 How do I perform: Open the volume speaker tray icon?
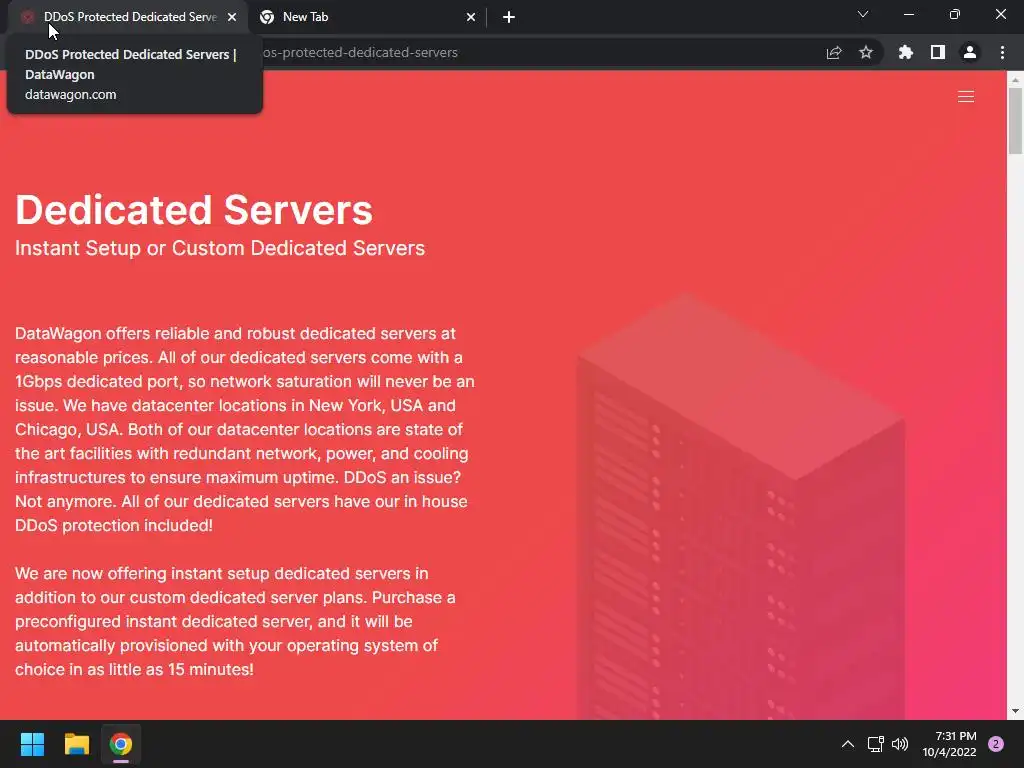(900, 744)
